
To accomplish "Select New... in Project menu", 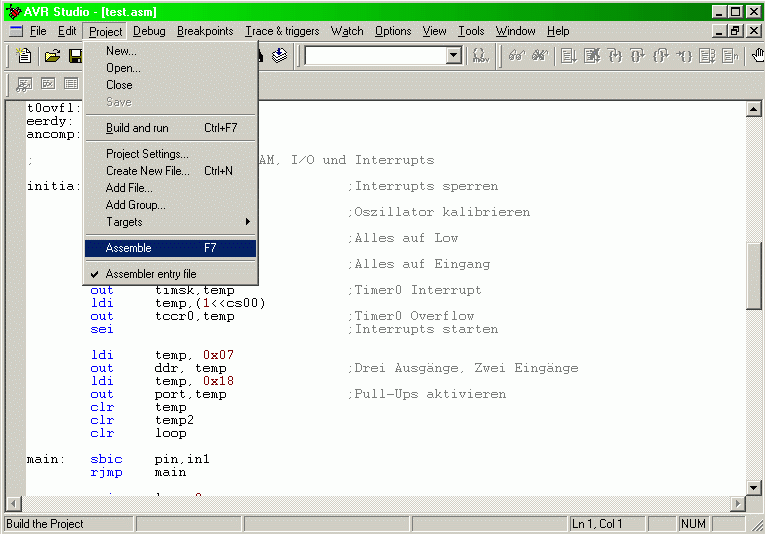I will coord(170,51).
